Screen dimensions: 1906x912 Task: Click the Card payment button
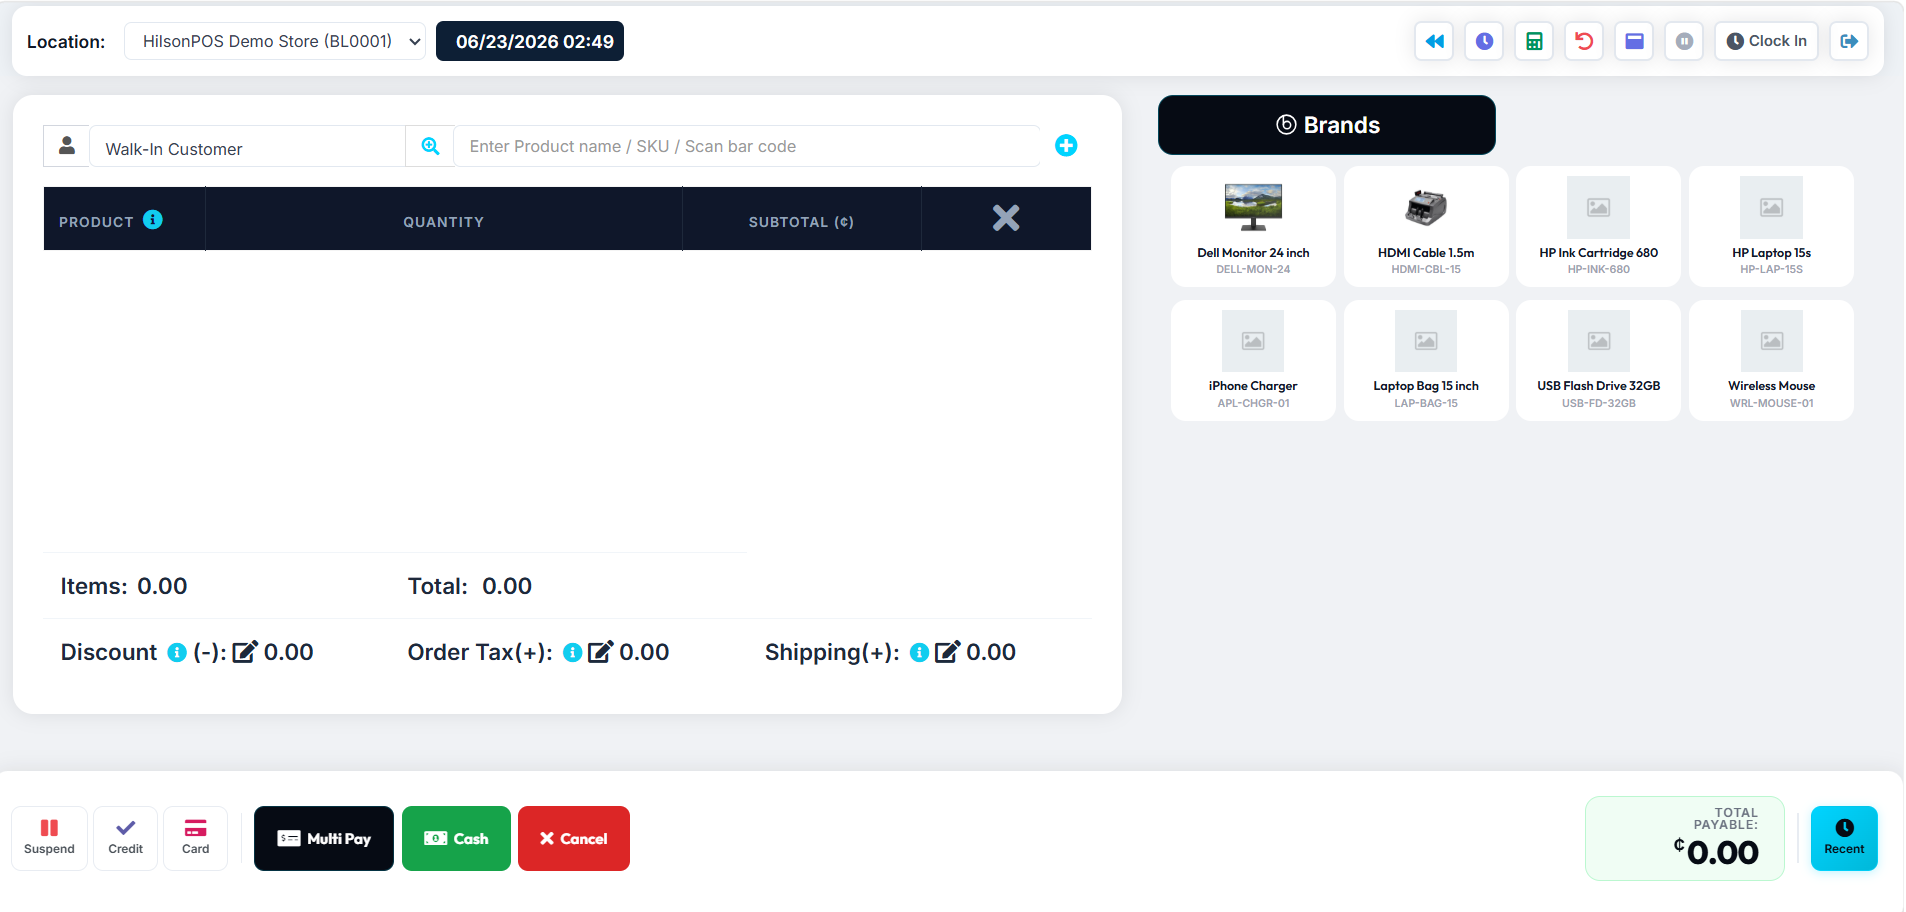(195, 838)
